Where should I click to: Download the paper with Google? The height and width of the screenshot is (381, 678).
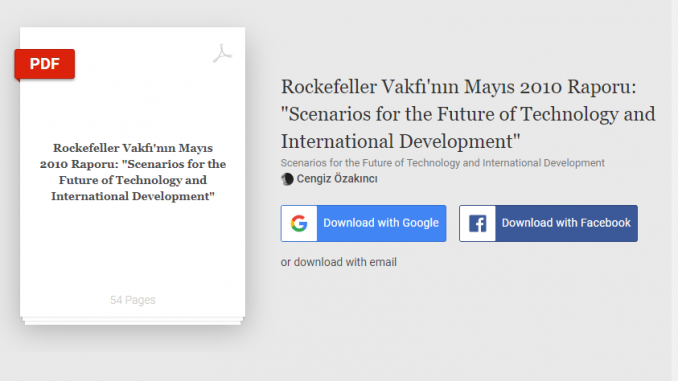pyautogui.click(x=363, y=223)
